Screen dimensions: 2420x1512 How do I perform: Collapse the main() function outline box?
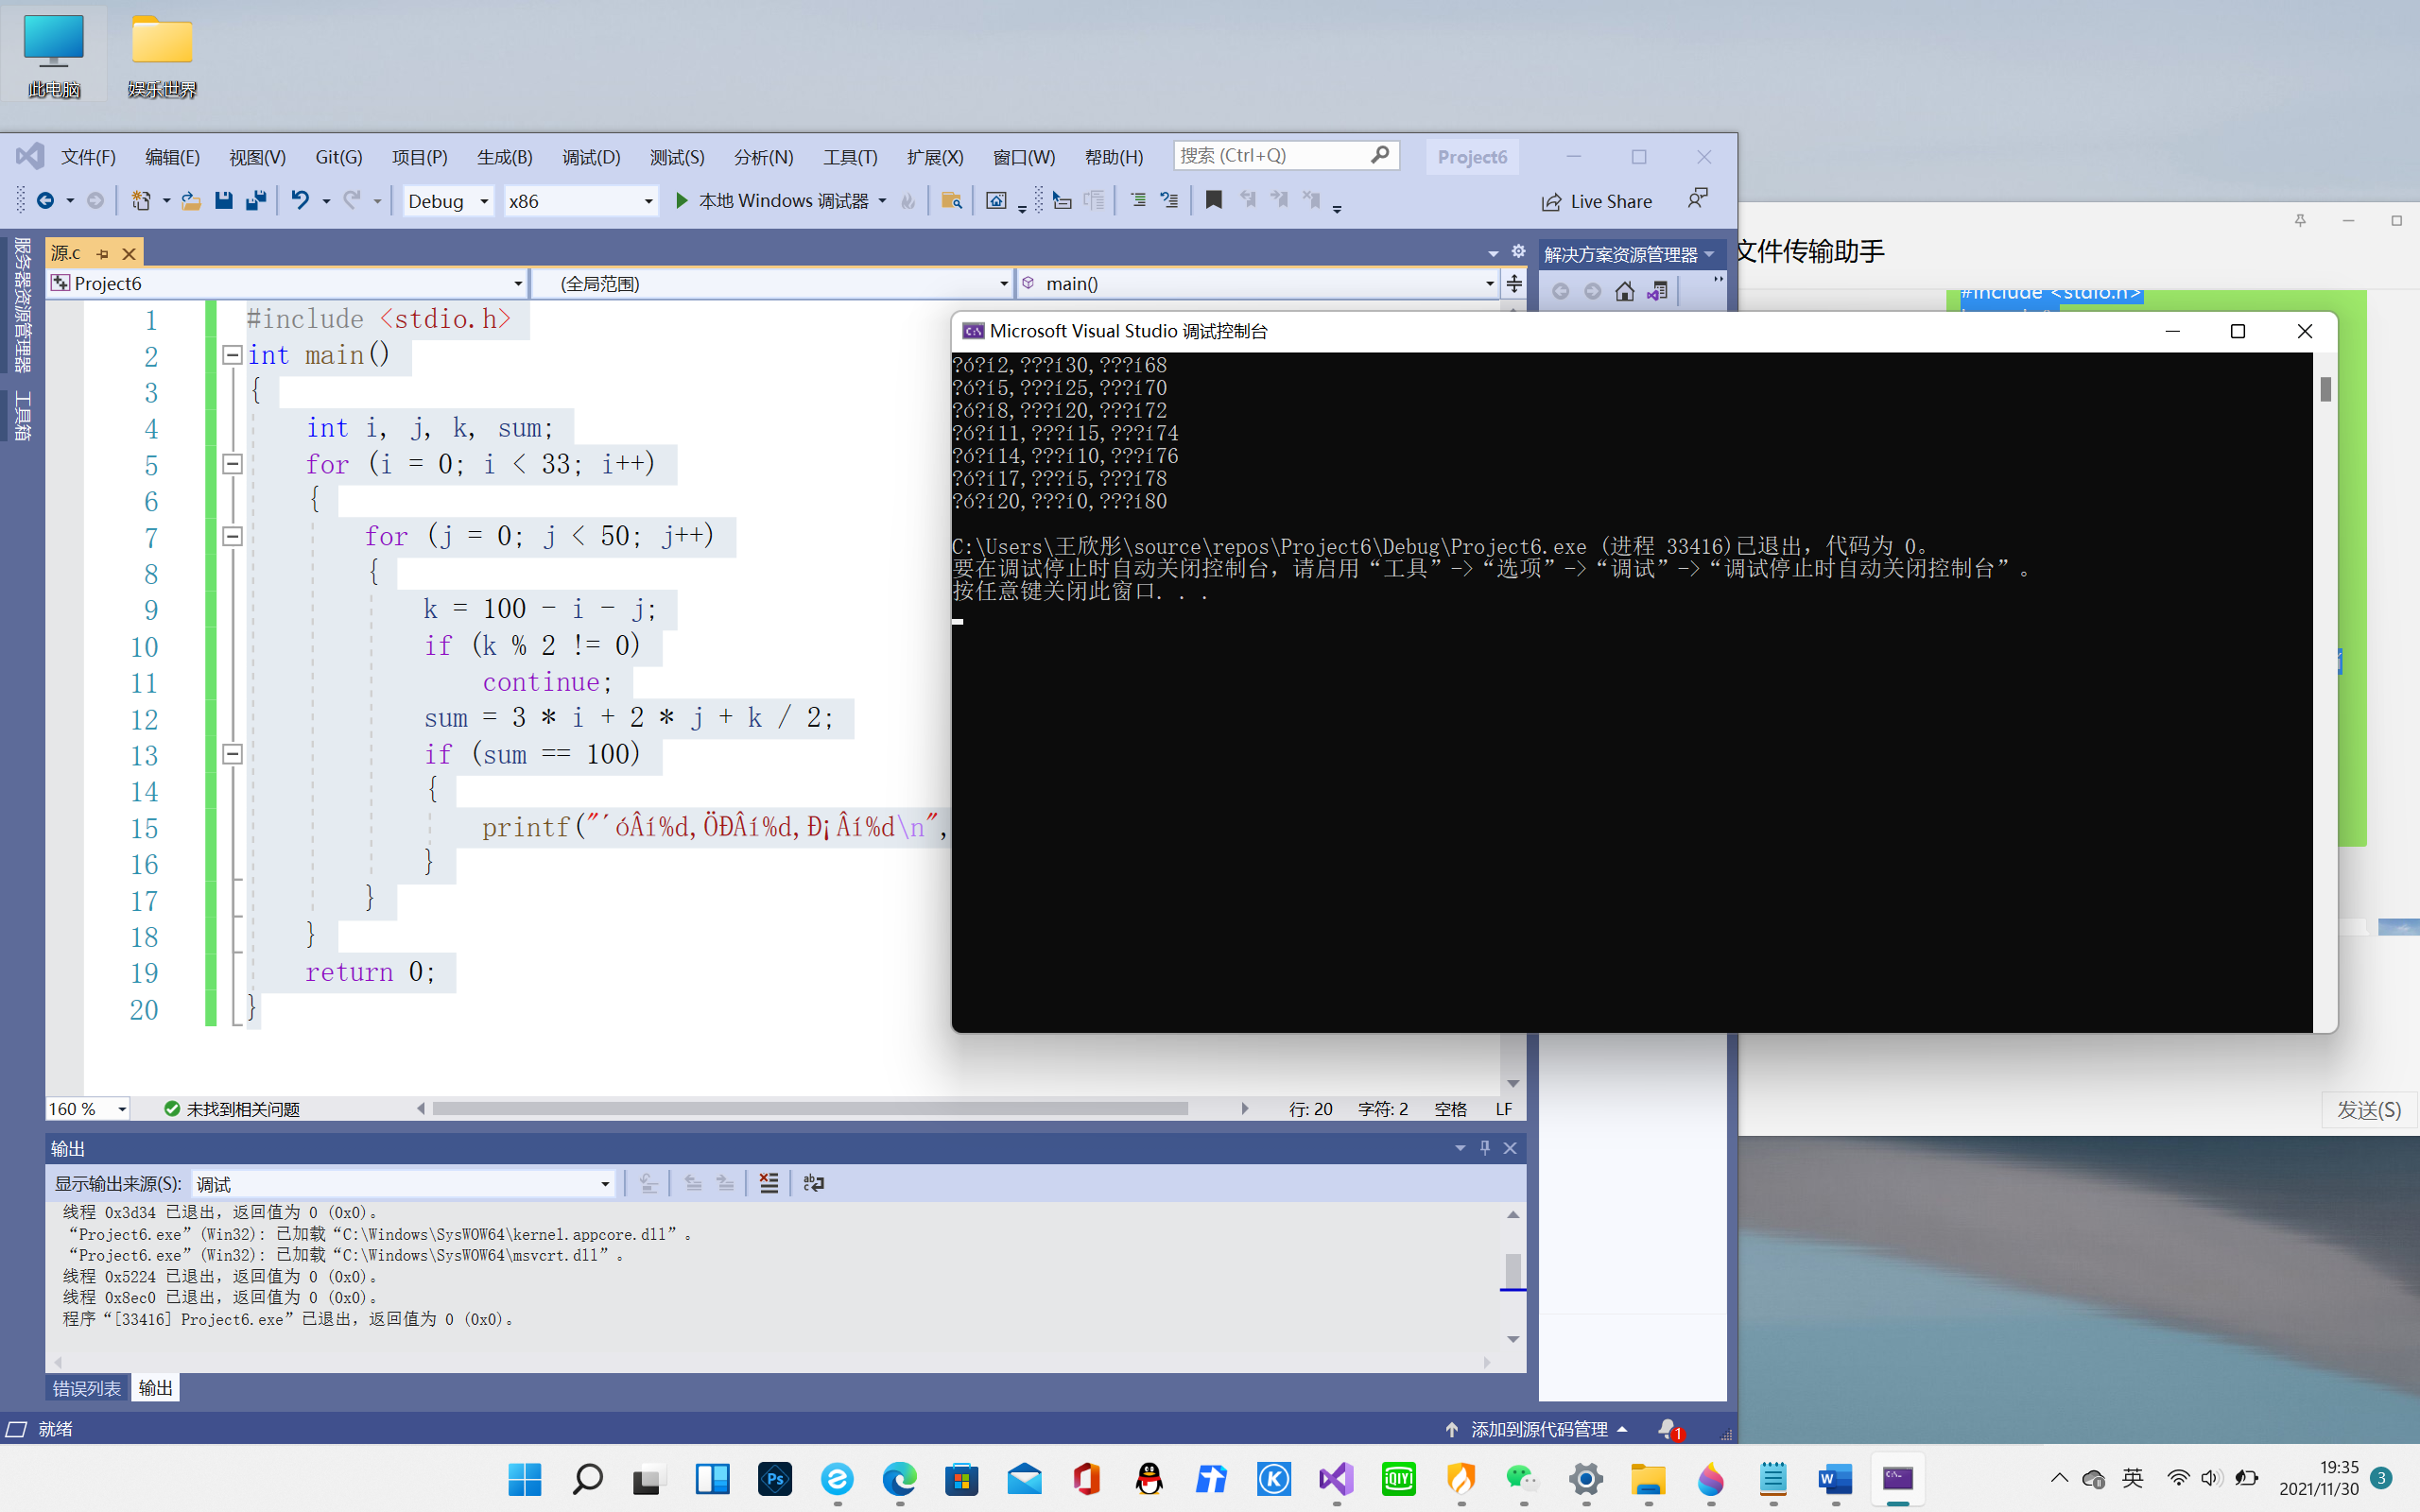[x=232, y=355]
